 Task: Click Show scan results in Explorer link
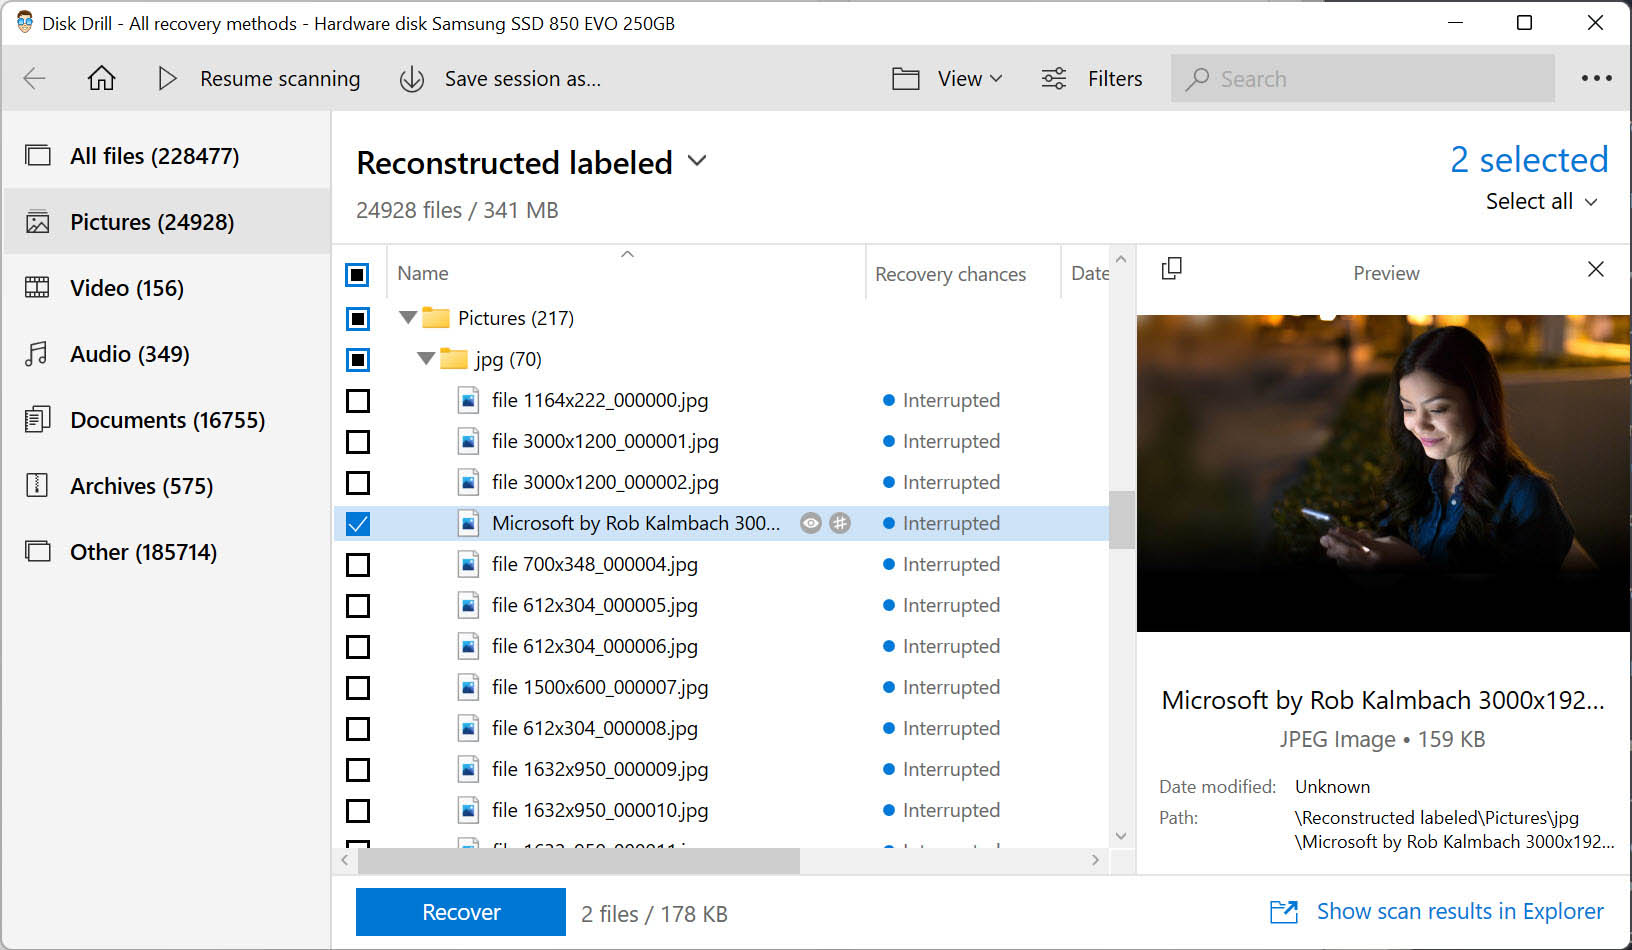[1459, 912]
